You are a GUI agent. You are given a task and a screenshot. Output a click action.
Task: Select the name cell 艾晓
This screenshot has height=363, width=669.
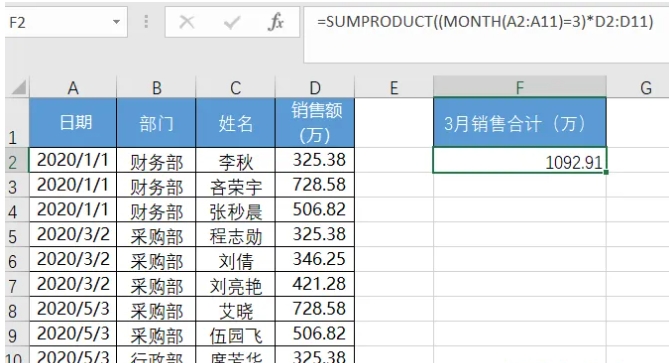tap(236, 309)
